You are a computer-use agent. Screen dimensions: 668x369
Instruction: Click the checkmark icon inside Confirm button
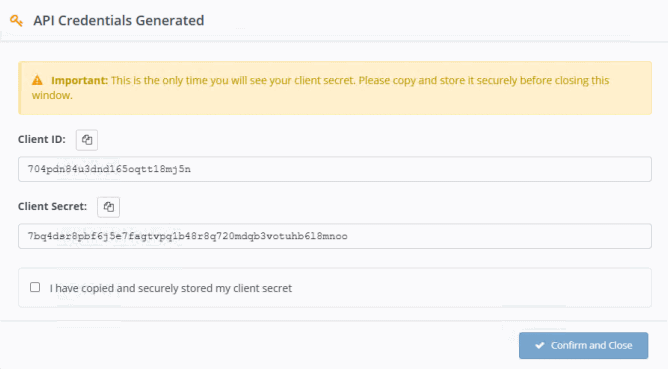click(540, 345)
